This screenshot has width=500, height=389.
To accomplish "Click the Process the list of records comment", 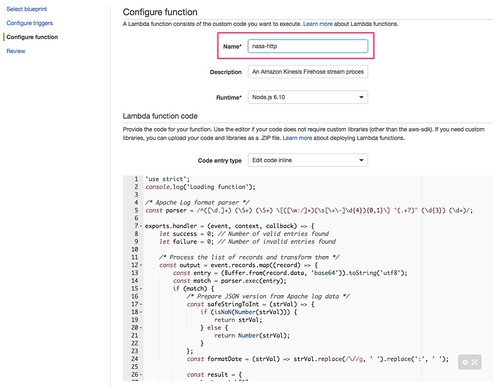I will point(249,257).
